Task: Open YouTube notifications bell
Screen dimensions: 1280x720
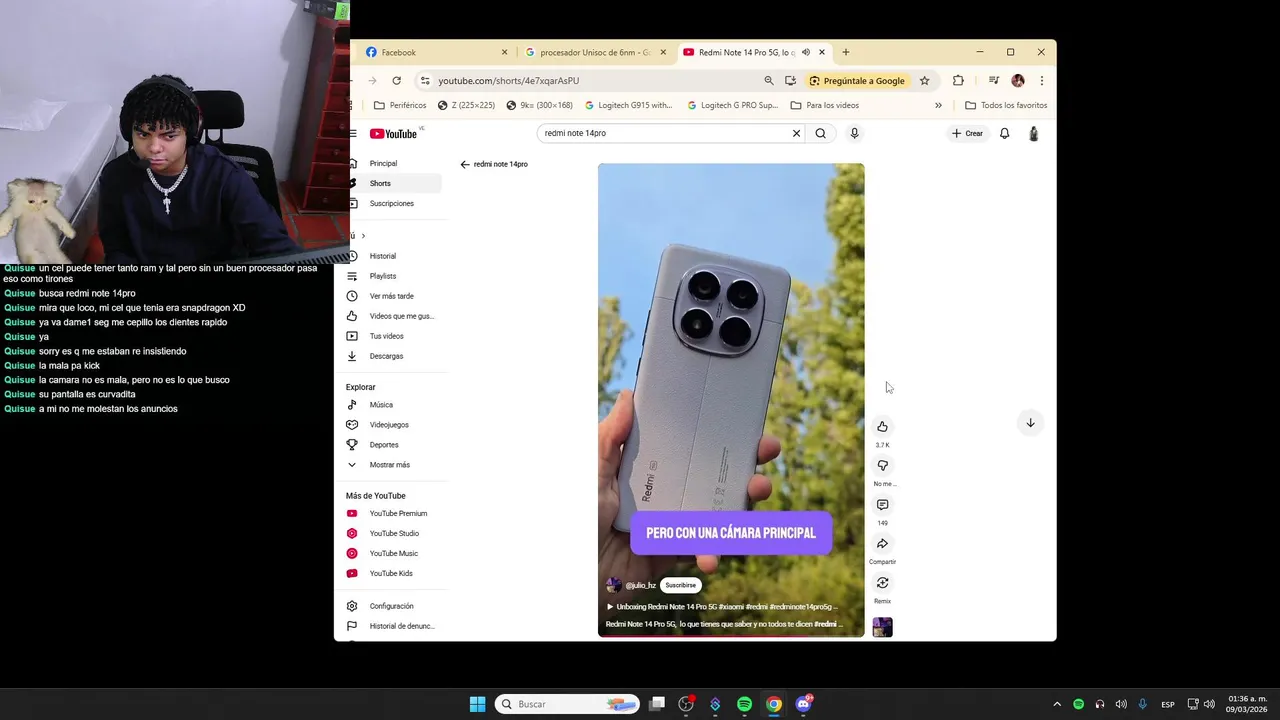Action: click(1004, 133)
